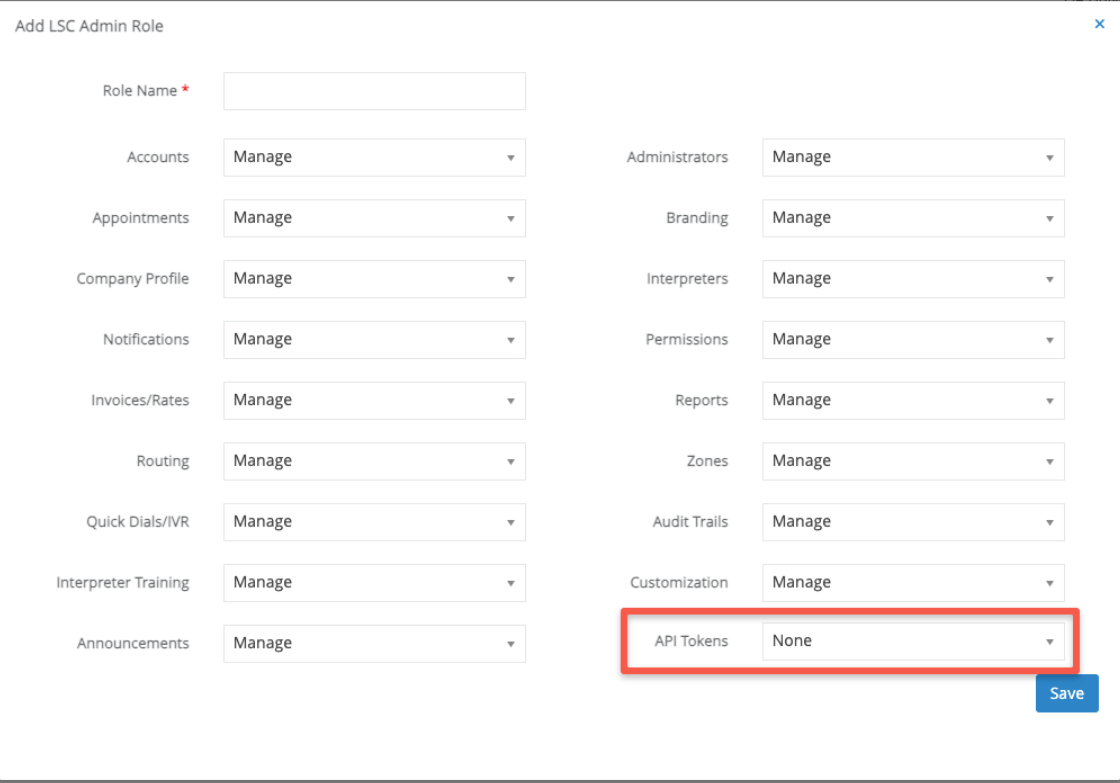Open the API Tokens dropdown set to None

tap(912, 641)
